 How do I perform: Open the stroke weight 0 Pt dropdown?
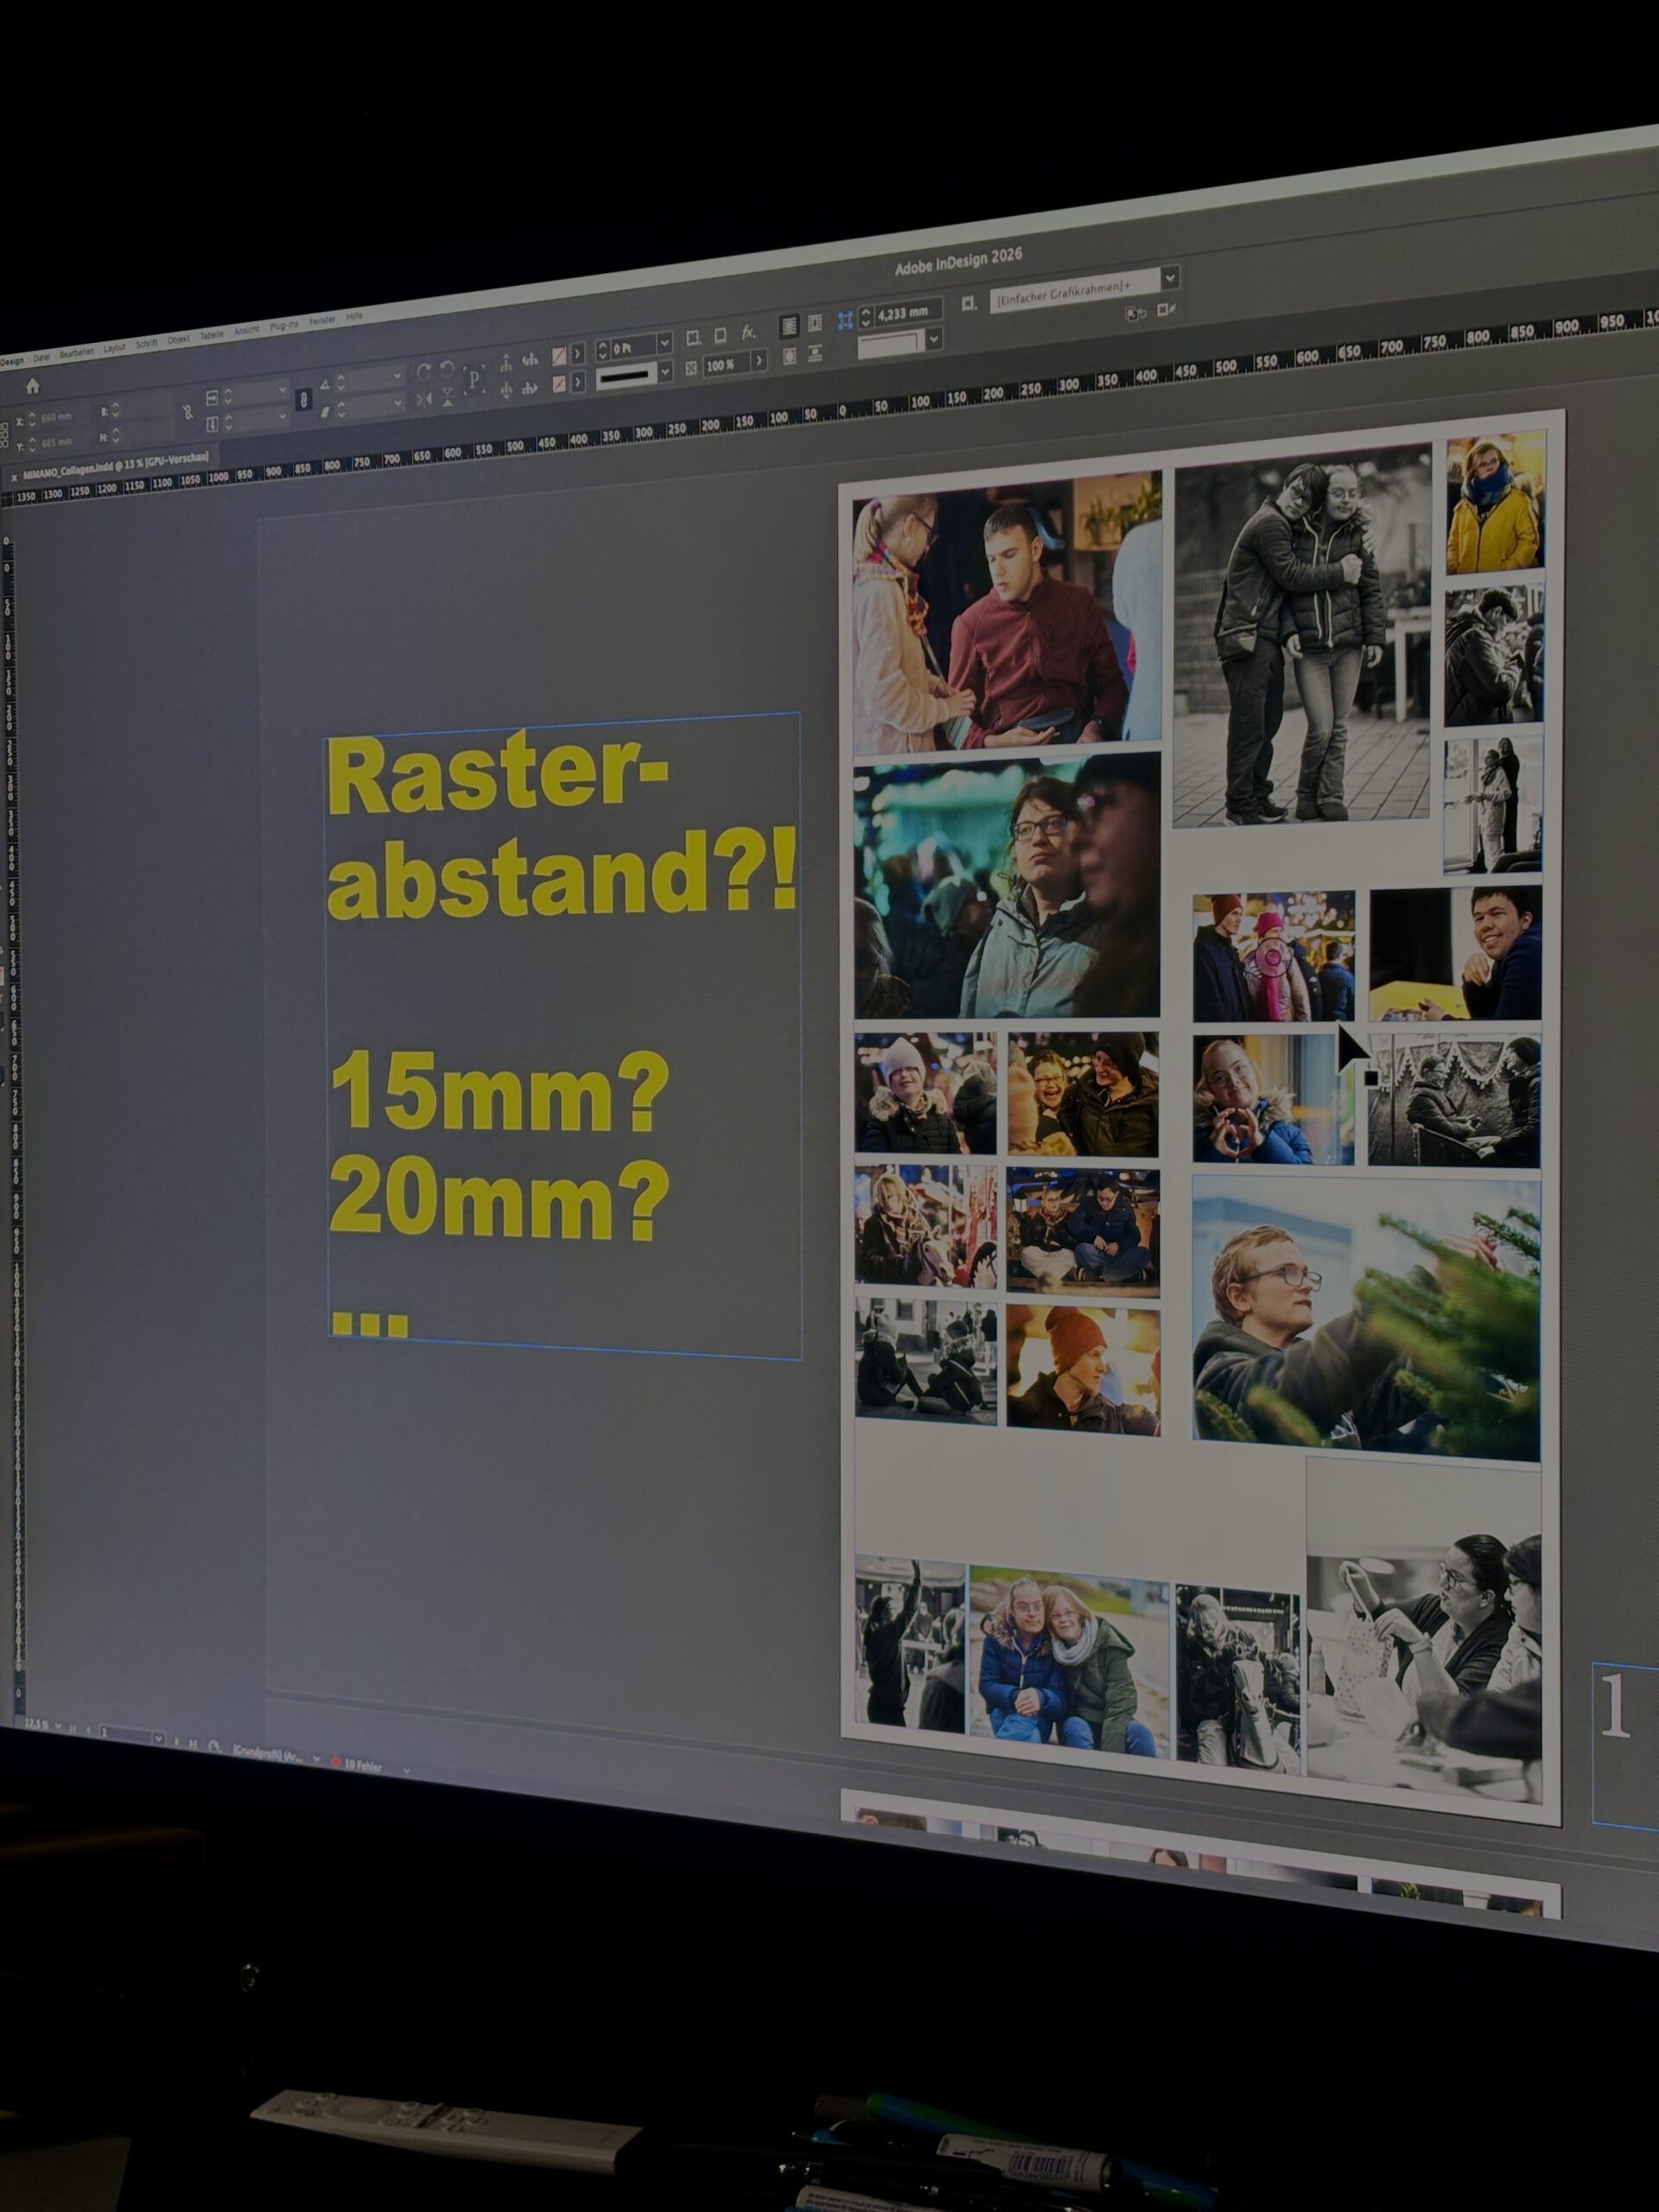tap(664, 343)
